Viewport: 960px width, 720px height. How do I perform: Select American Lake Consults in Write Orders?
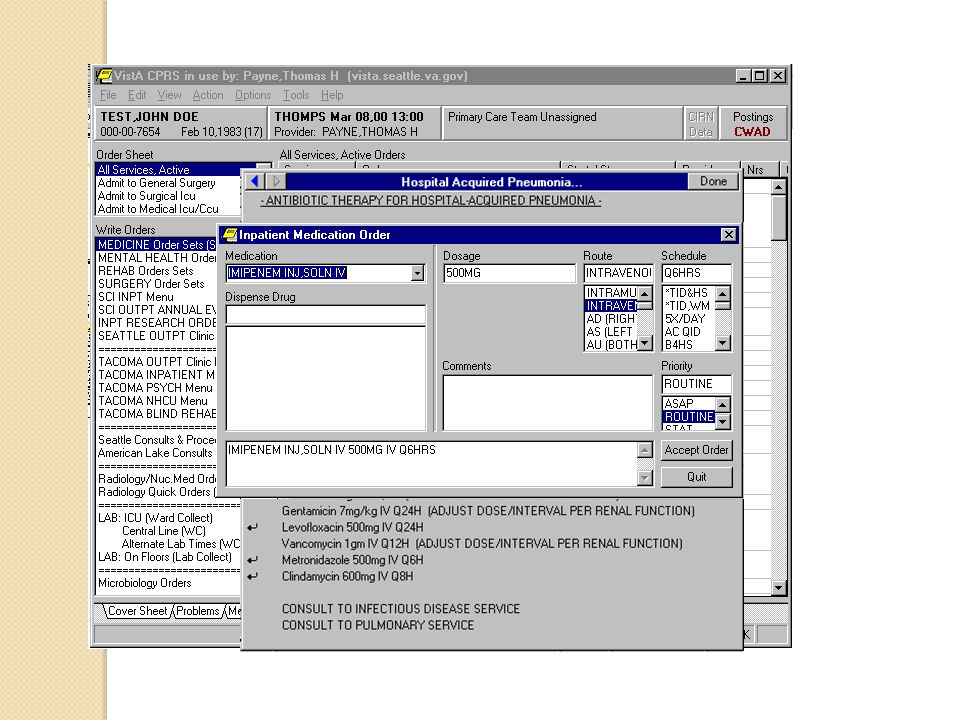pyautogui.click(x=156, y=452)
